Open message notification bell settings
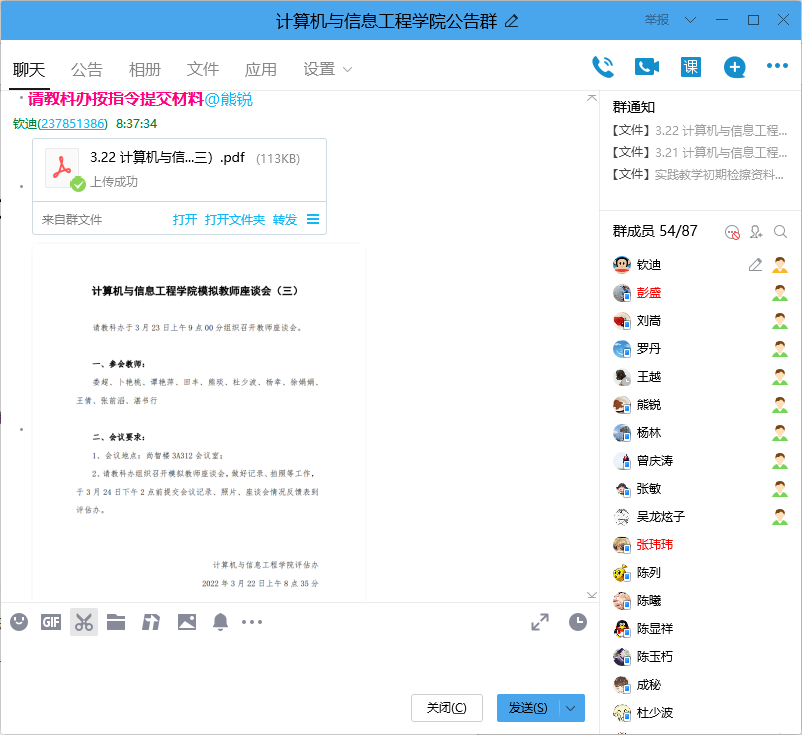802x735 pixels. click(220, 621)
